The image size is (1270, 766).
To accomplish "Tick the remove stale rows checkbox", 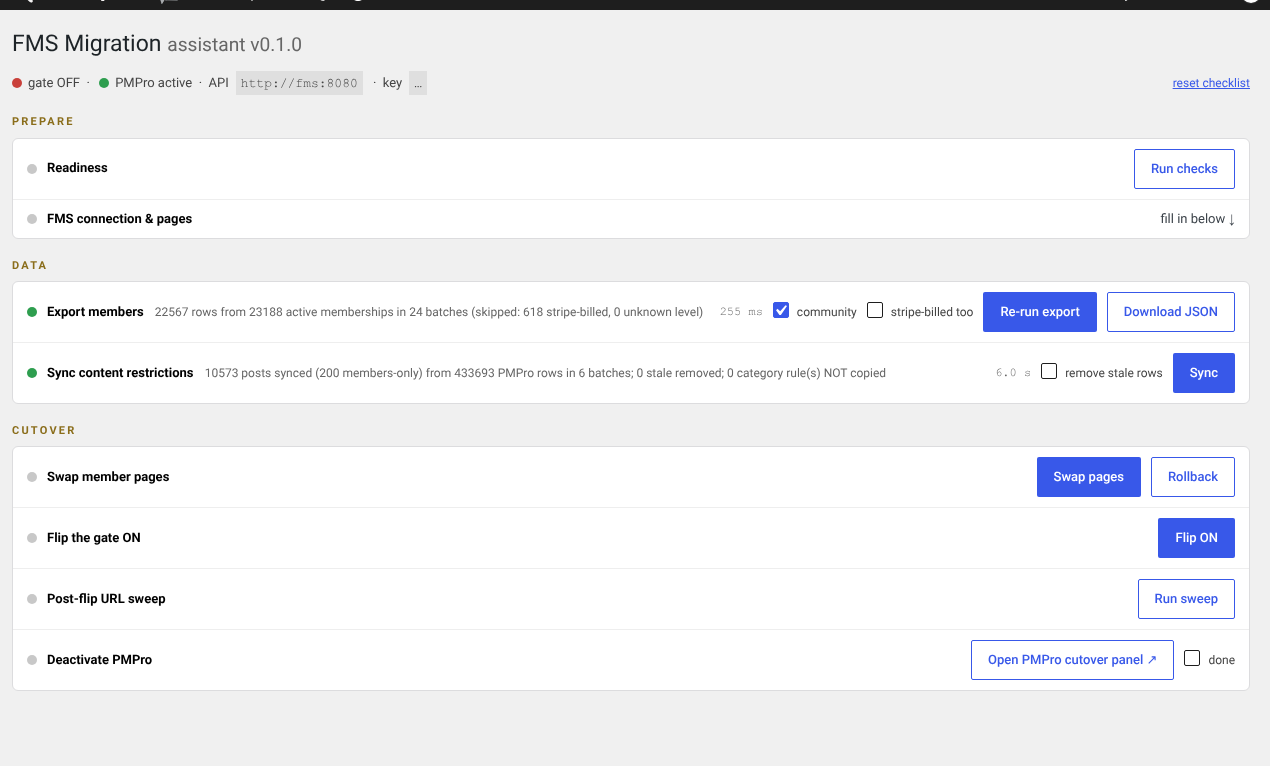I will pos(1049,371).
